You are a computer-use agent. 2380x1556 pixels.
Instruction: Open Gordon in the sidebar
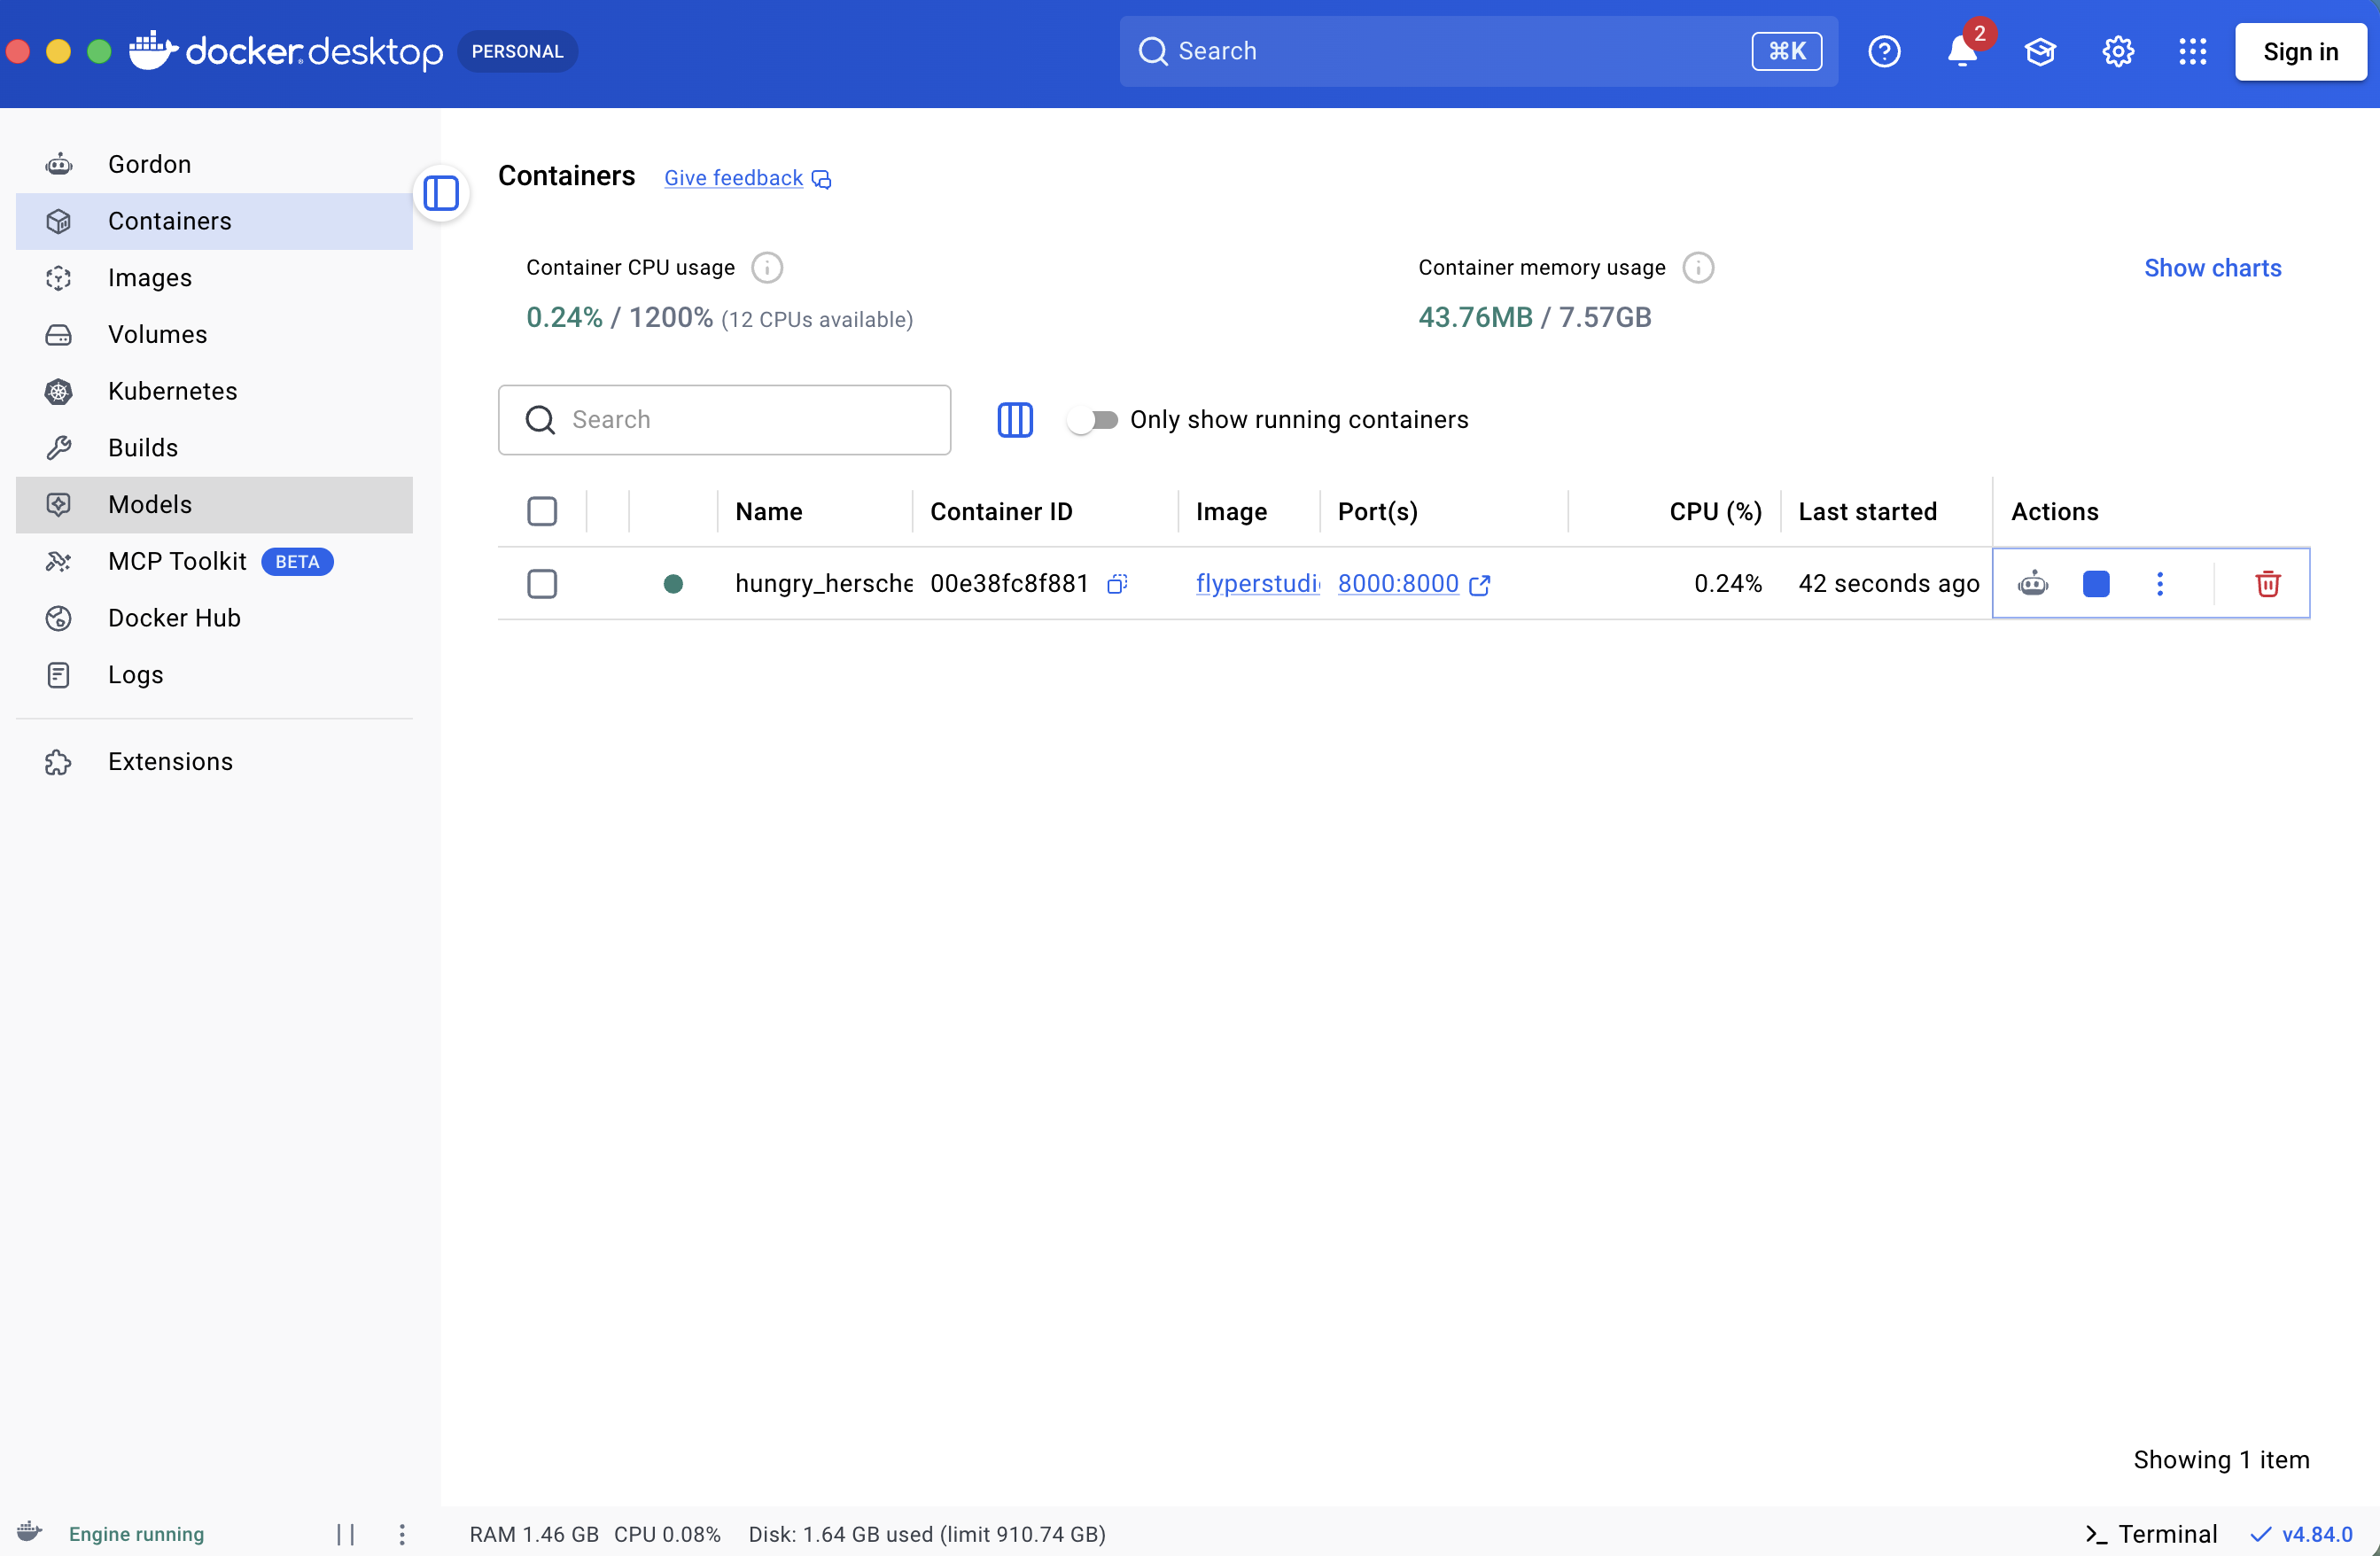click(214, 164)
